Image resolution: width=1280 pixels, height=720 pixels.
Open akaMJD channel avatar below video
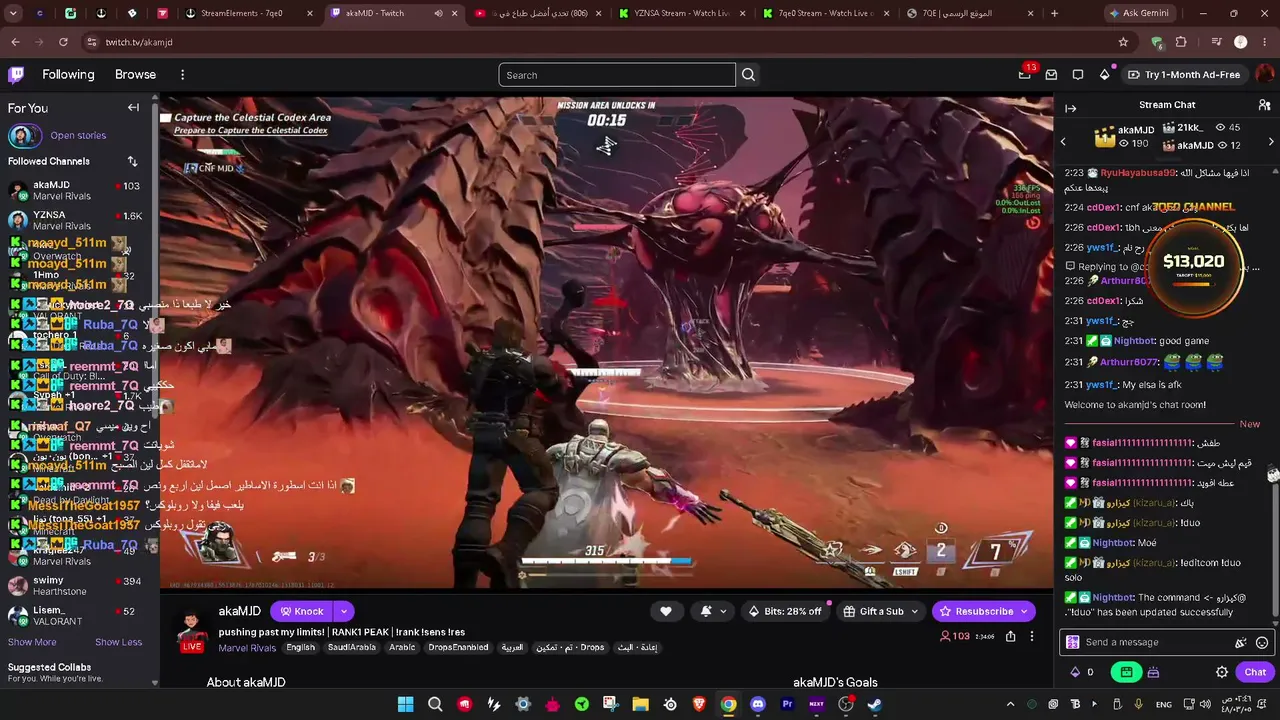(191, 628)
